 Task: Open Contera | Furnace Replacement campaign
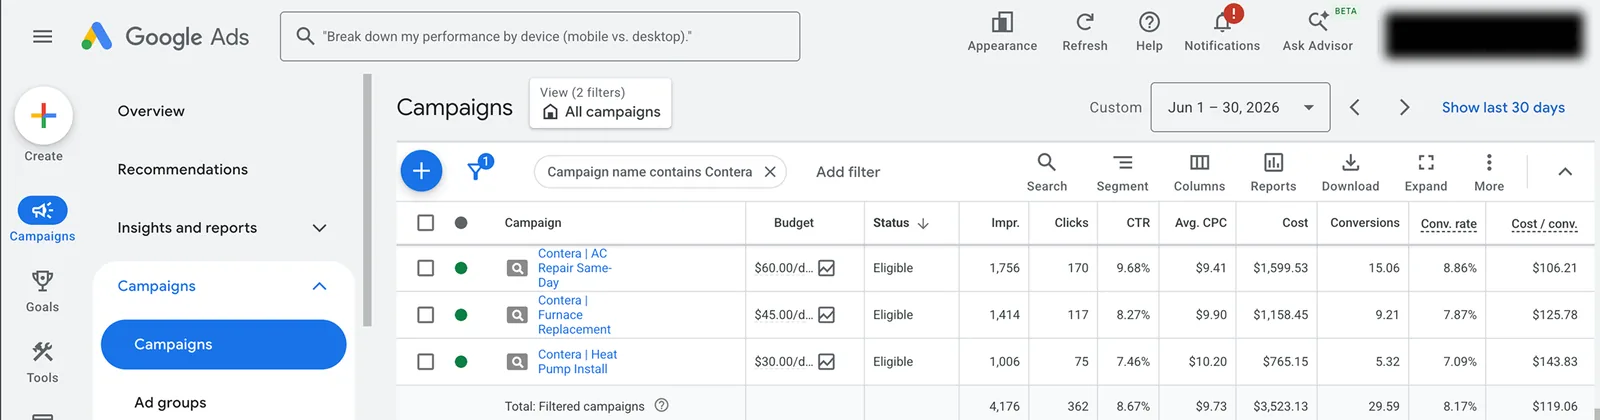(x=574, y=315)
